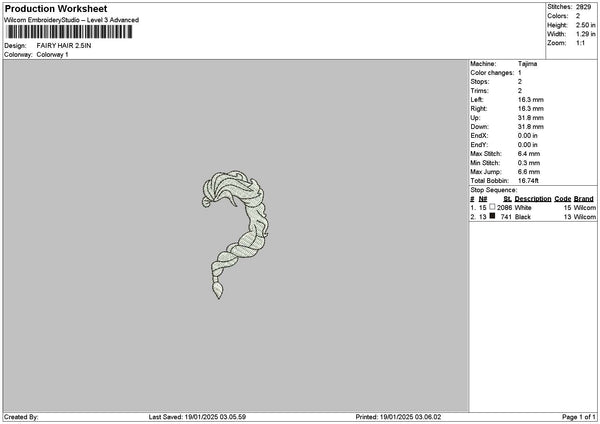Click the Zoom value '1:1'
This screenshot has width=600, height=424.
point(580,43)
